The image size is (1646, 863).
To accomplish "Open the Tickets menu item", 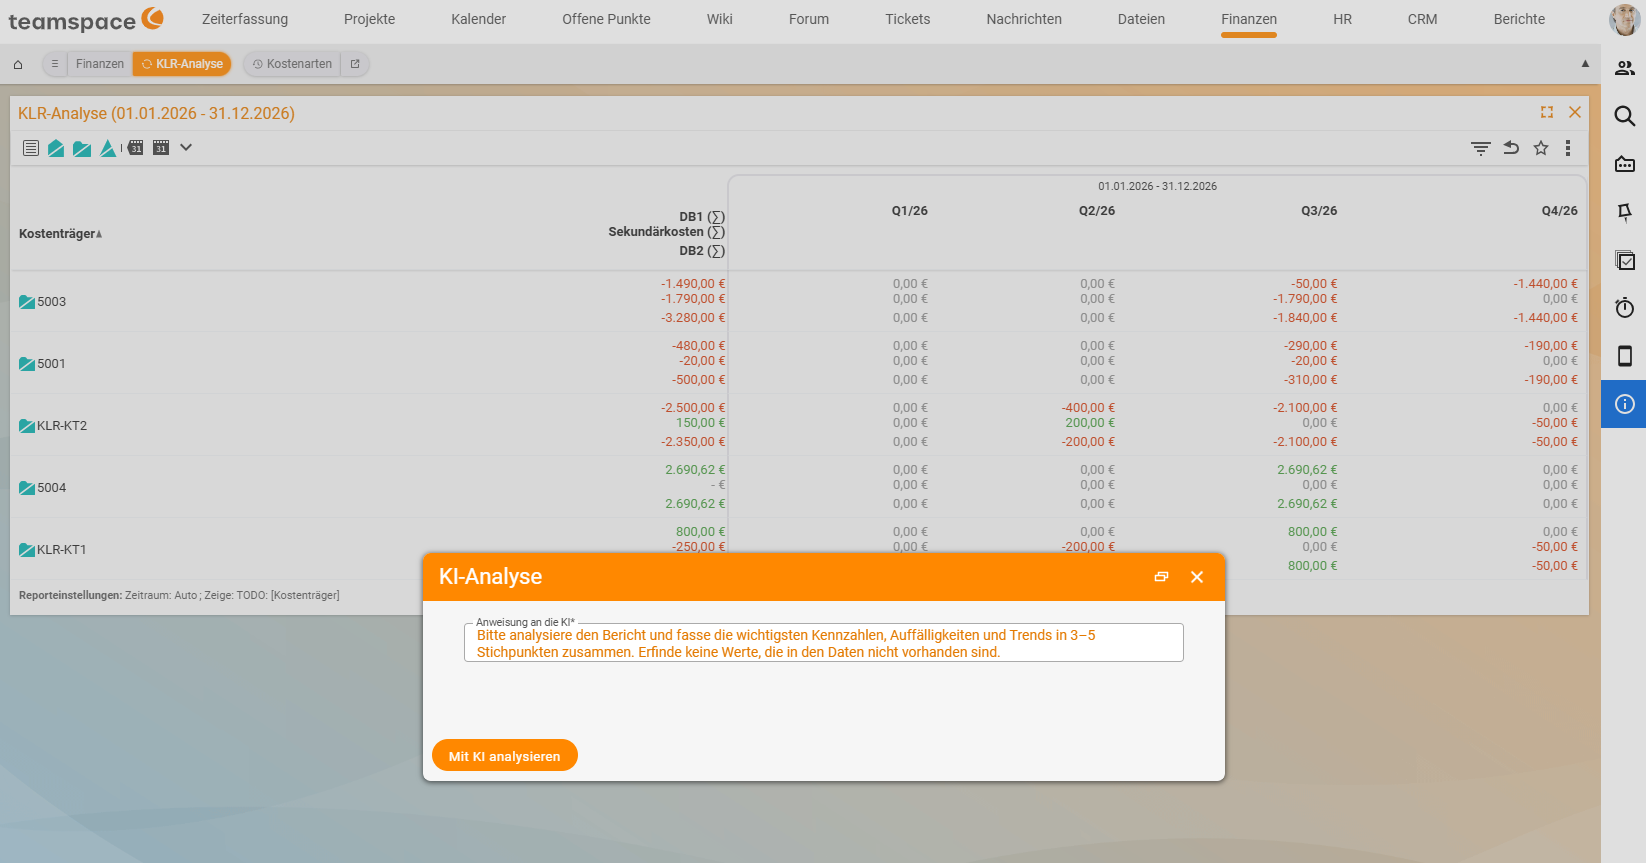I will pyautogui.click(x=907, y=19).
